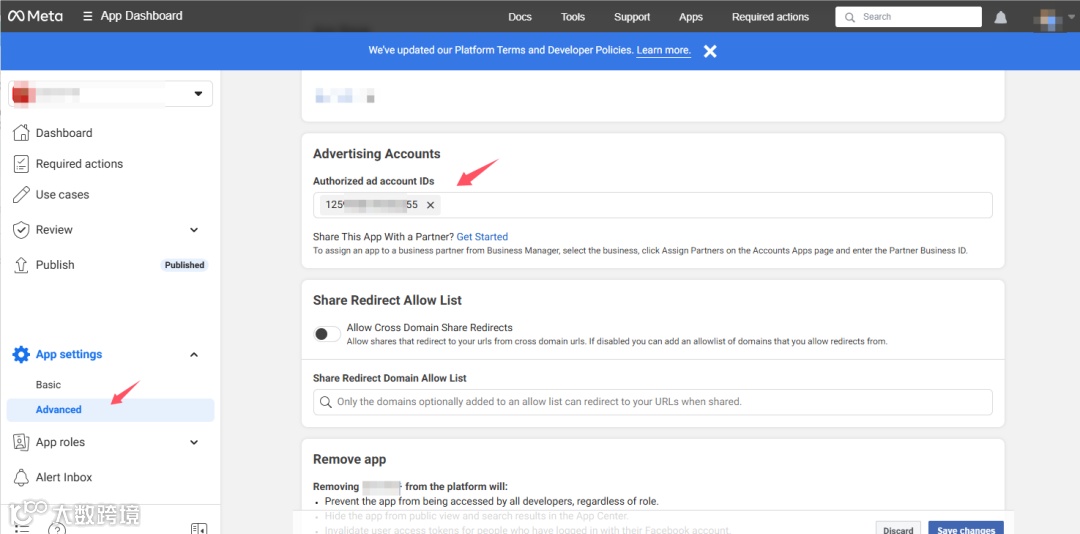Collapse the App settings section chevron
The height and width of the screenshot is (534, 1080).
[x=194, y=355]
